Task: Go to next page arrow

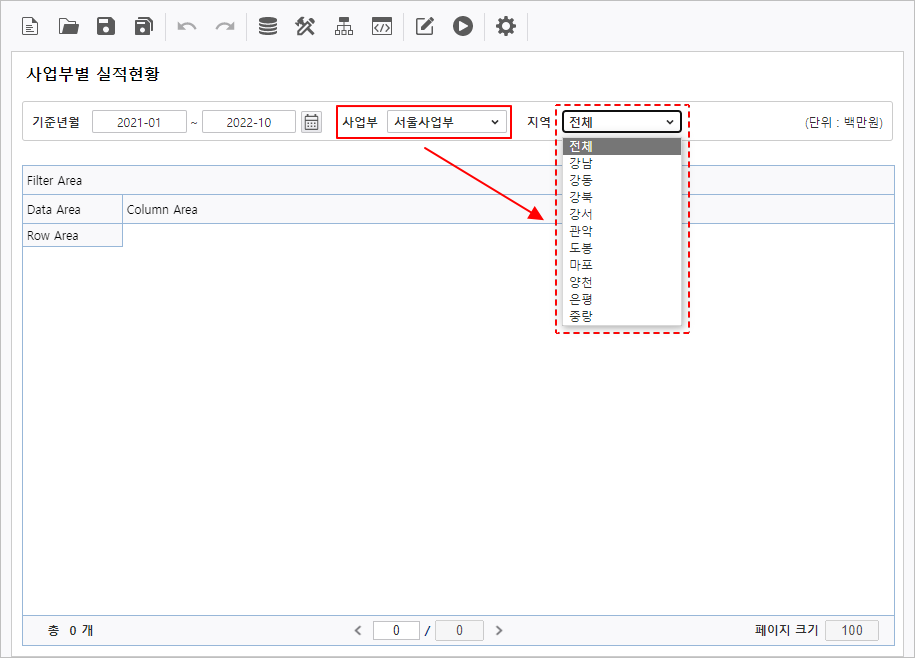Action: click(x=499, y=630)
